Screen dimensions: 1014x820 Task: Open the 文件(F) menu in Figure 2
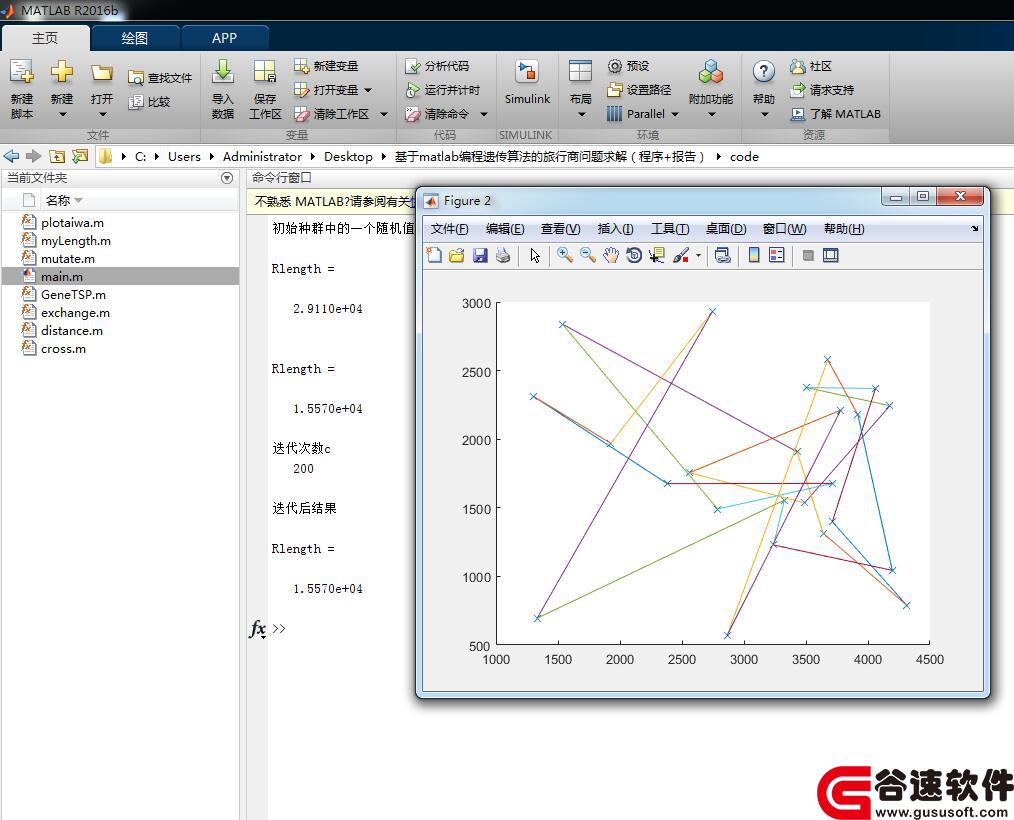(449, 229)
